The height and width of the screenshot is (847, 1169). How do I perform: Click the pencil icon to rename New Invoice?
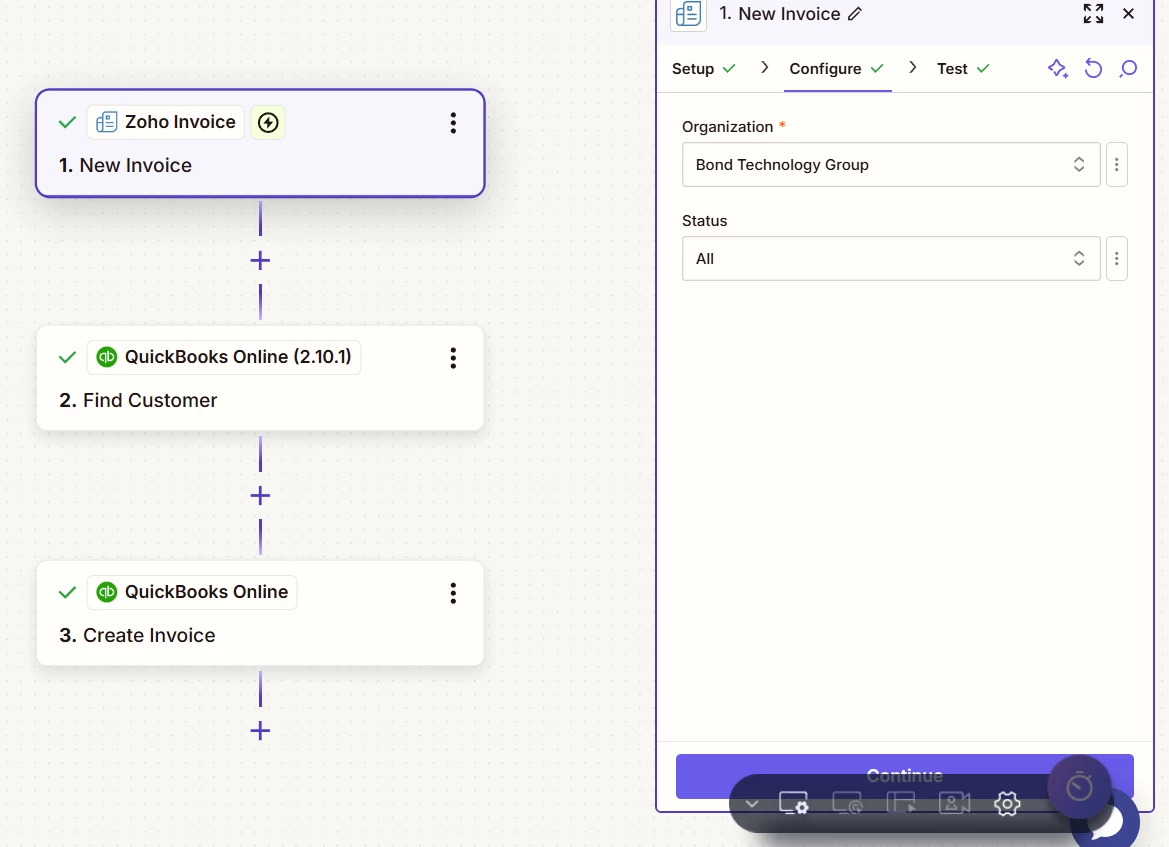click(x=855, y=14)
